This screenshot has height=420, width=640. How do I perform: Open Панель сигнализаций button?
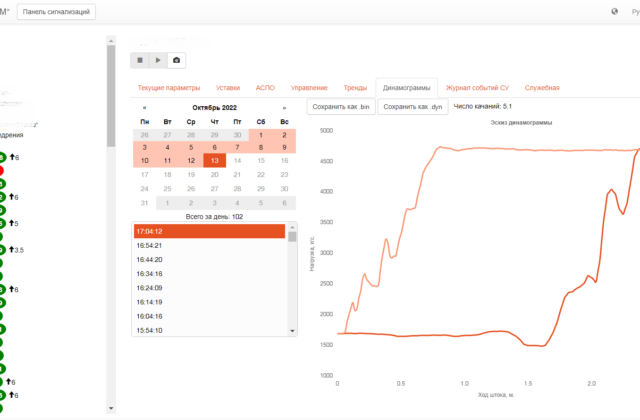pos(56,12)
